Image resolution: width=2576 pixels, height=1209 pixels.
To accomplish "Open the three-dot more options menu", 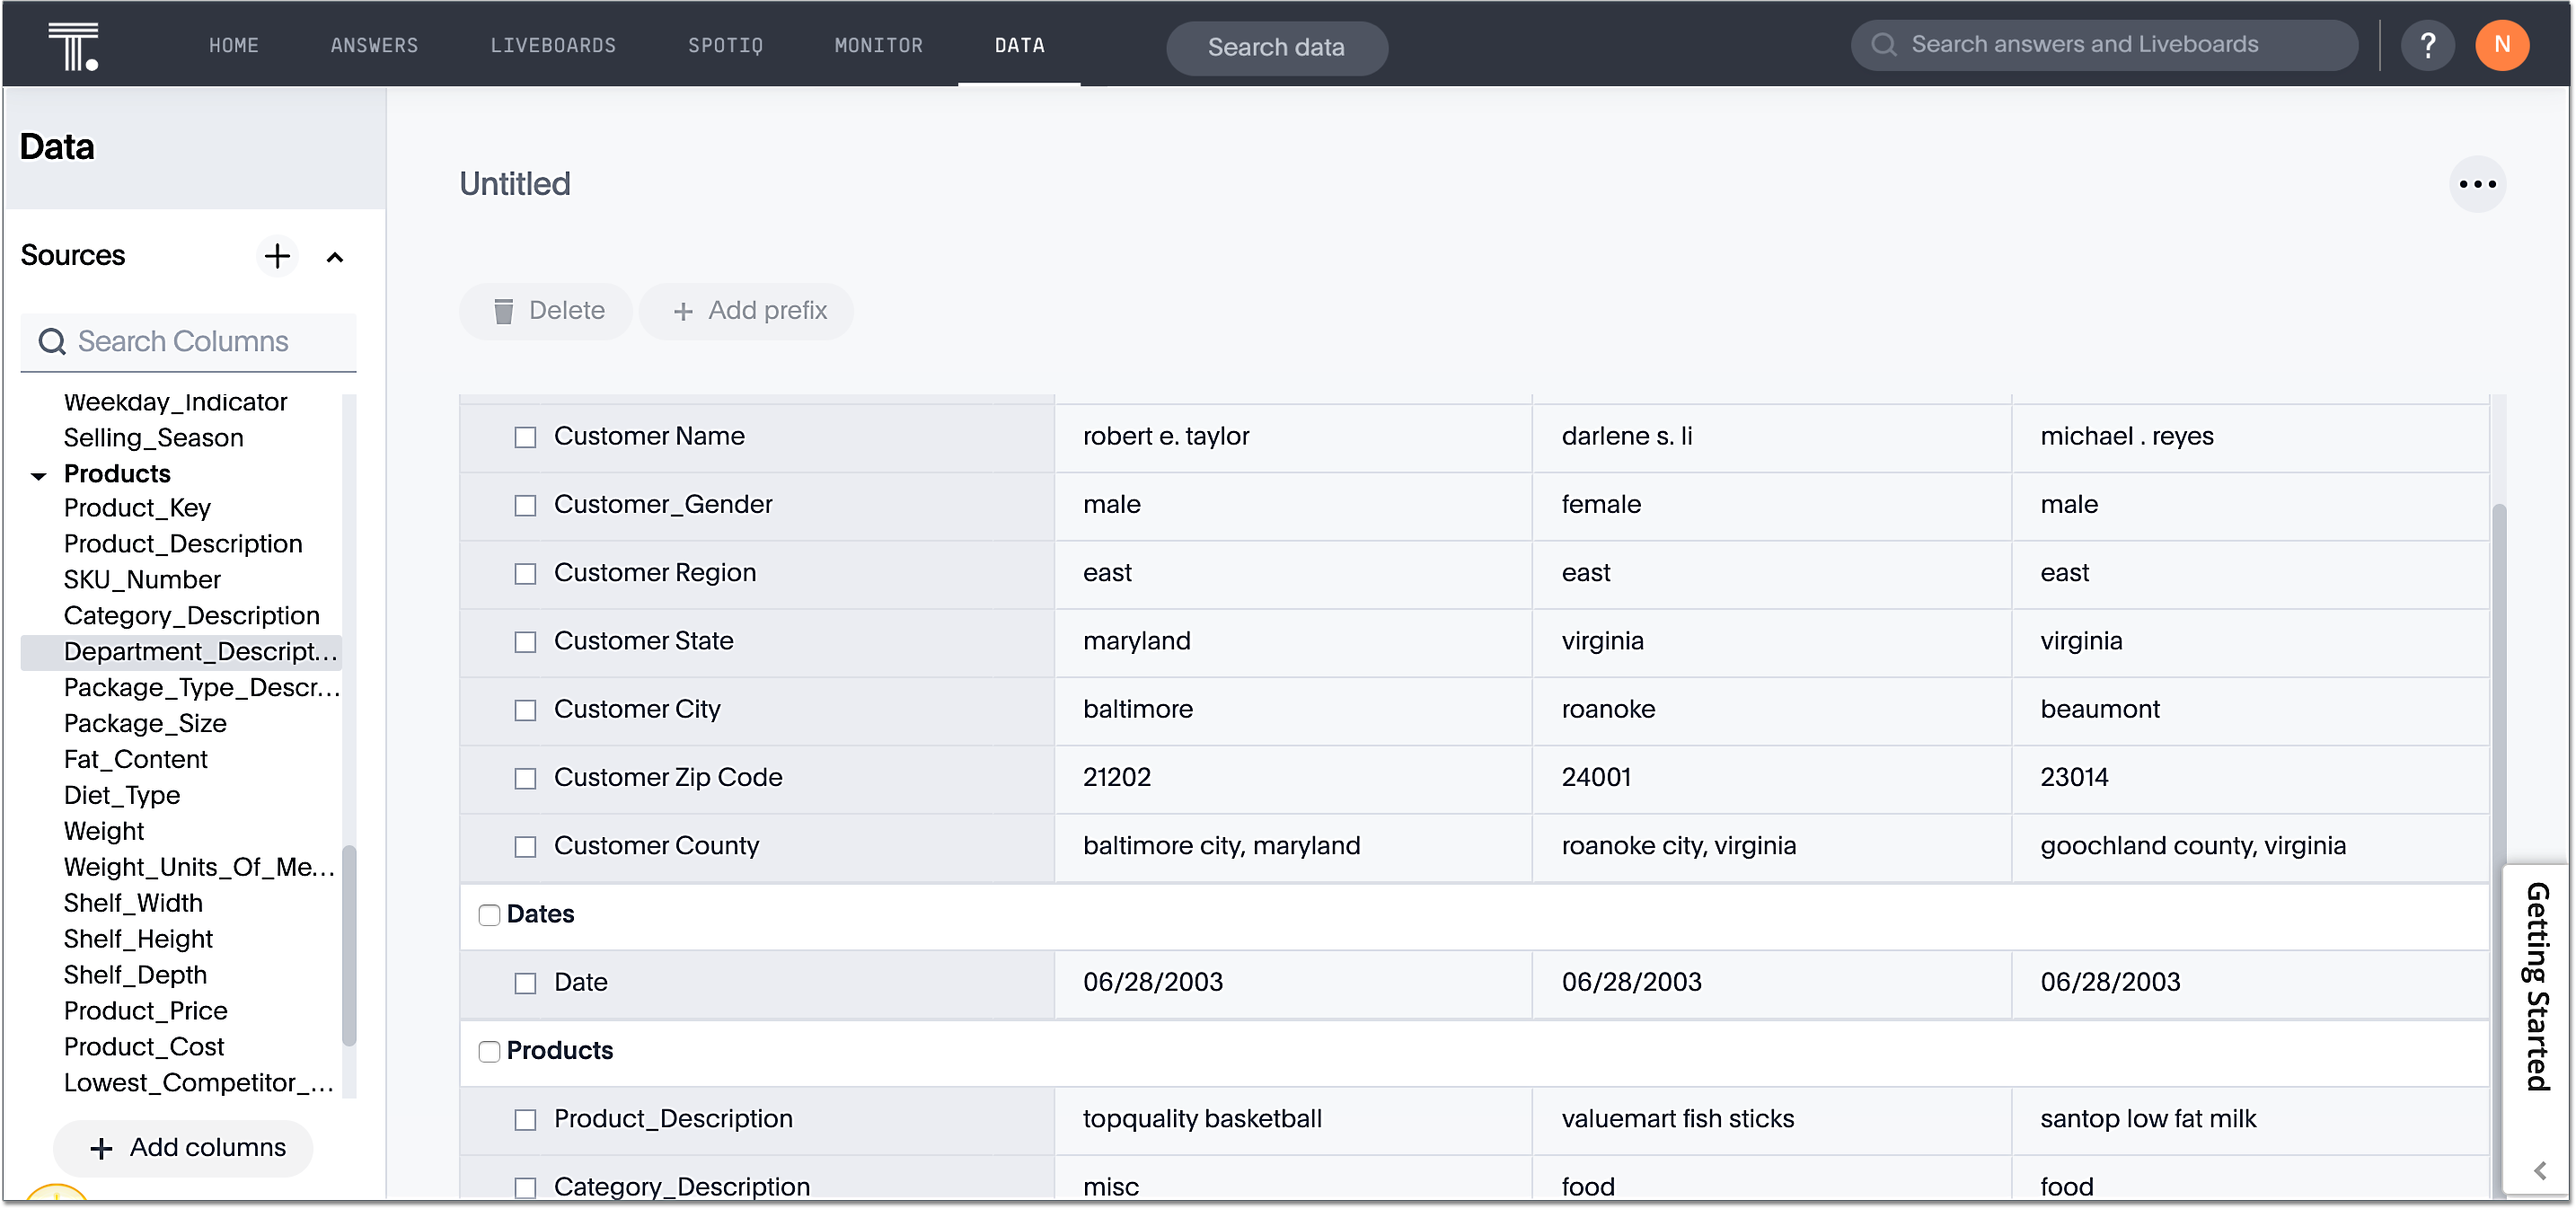I will coord(2476,184).
